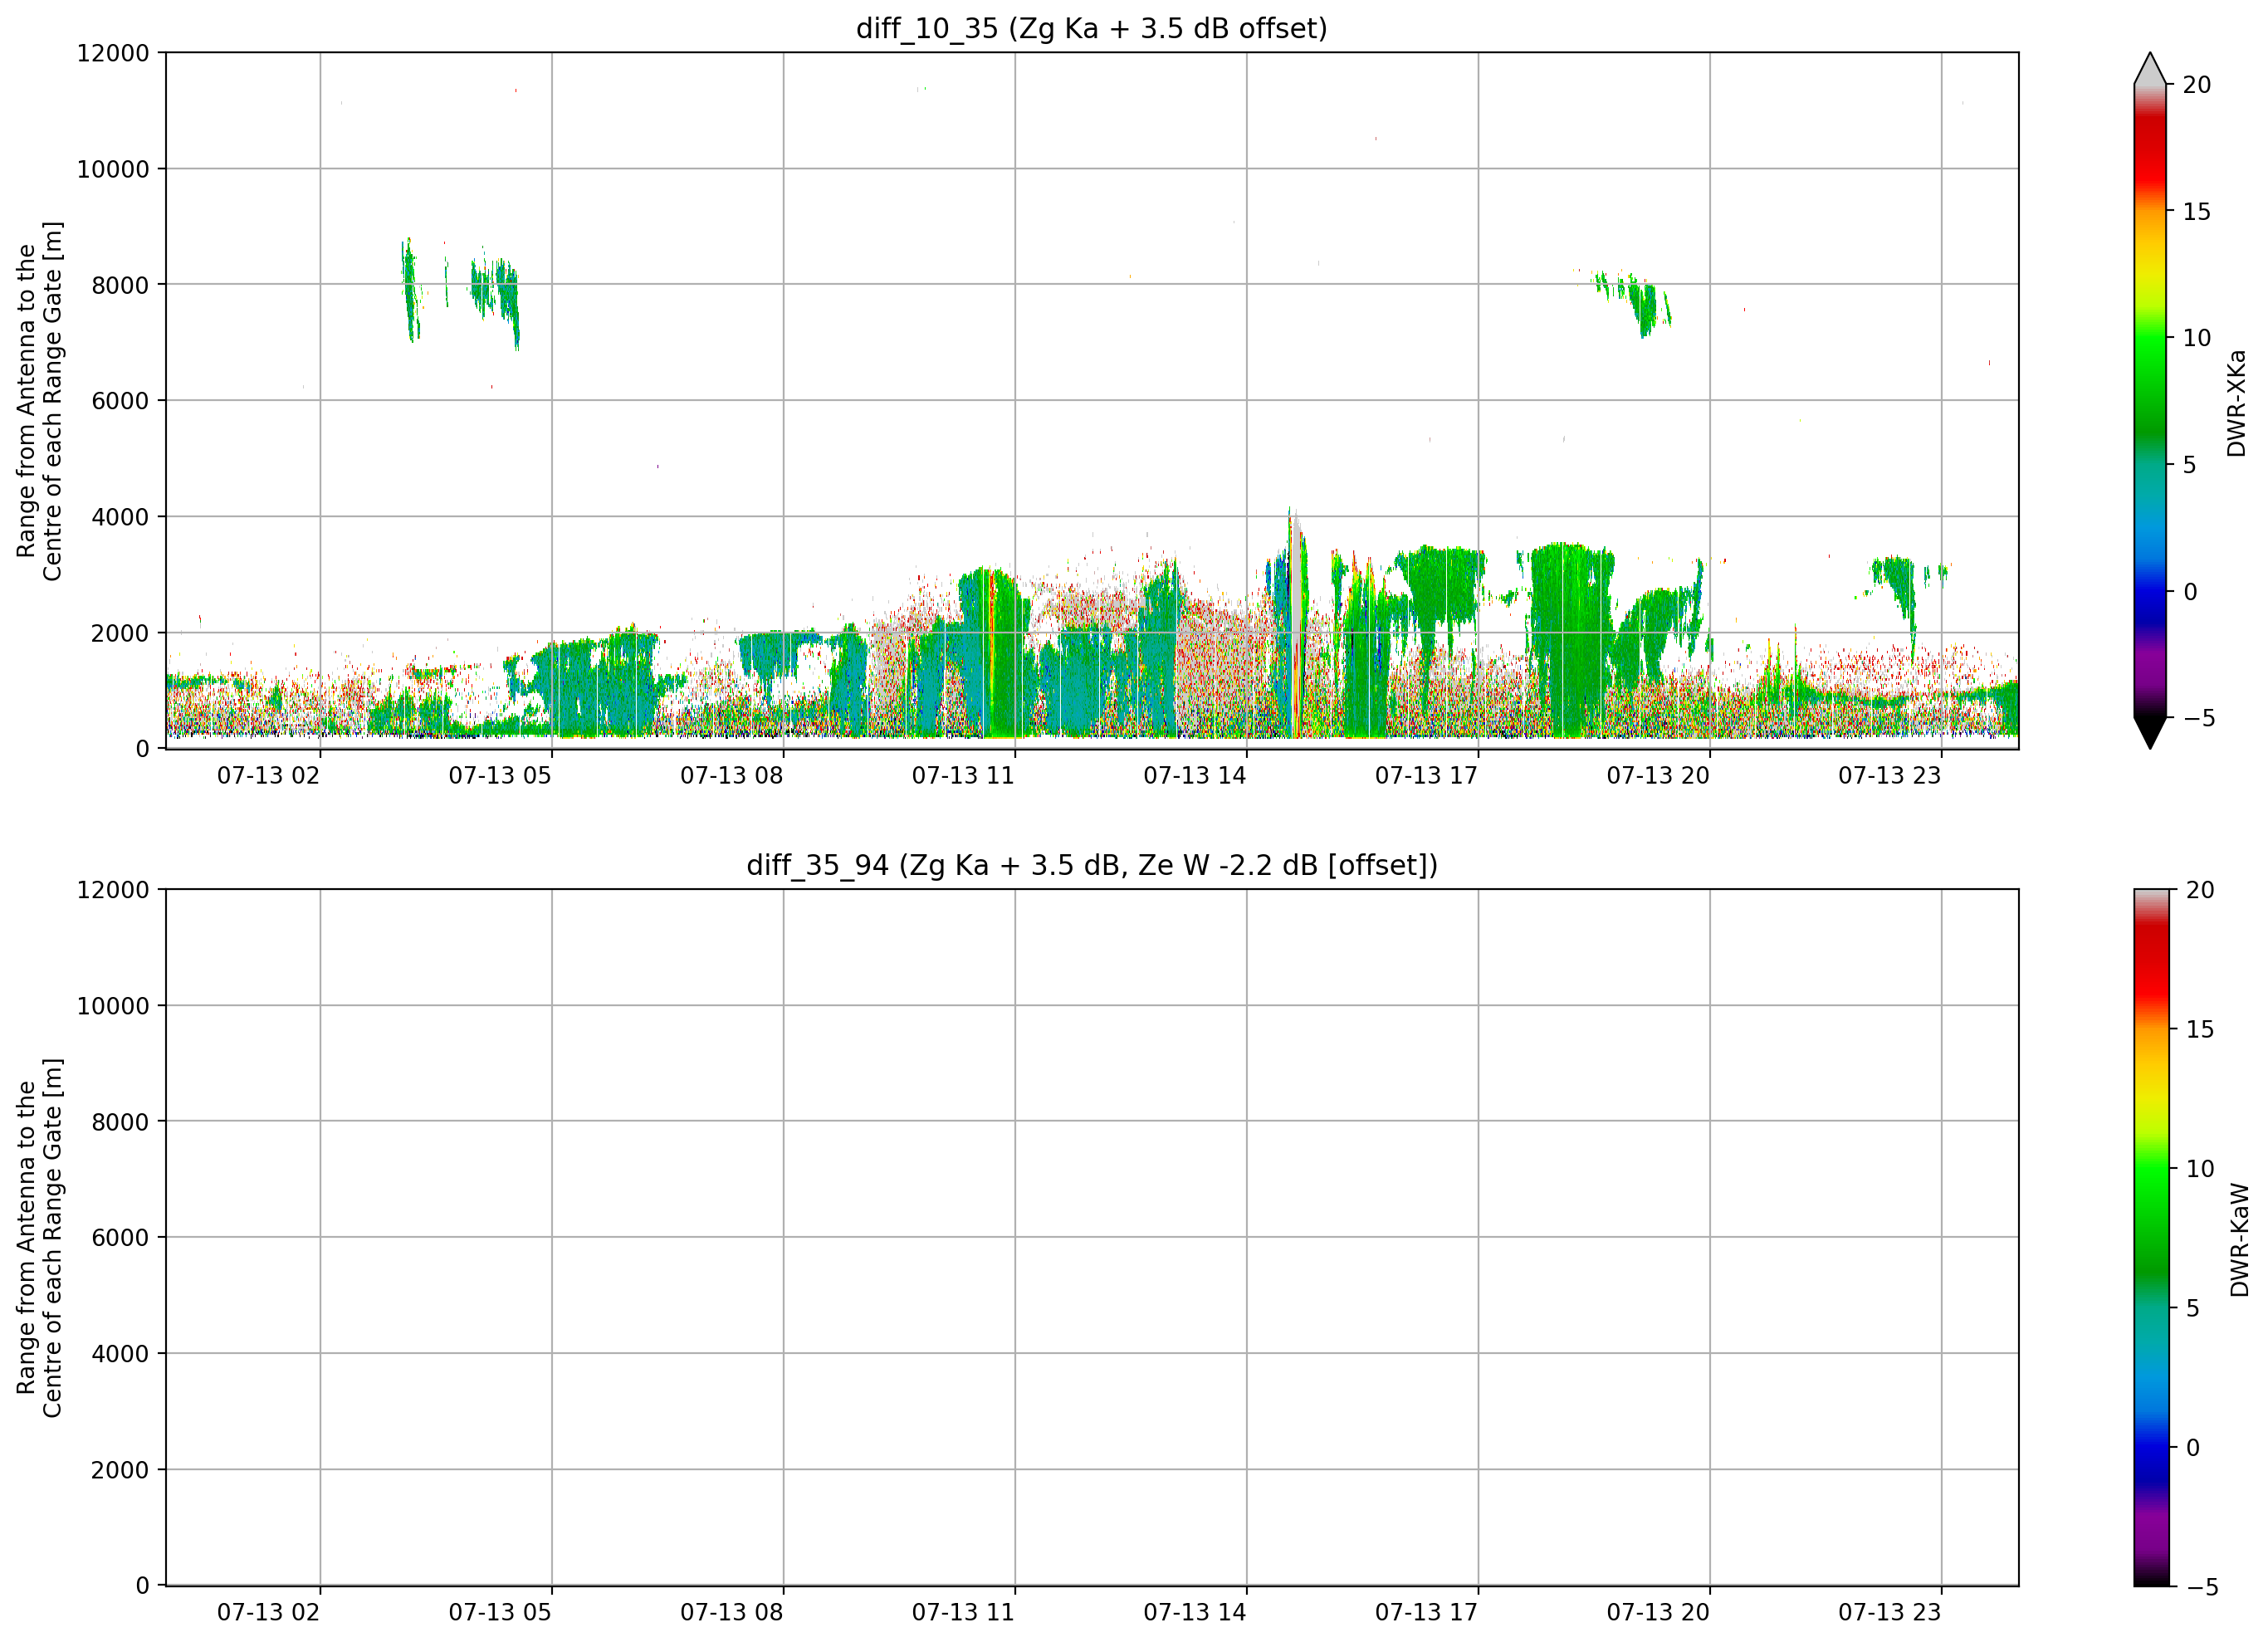This screenshot has width=2268, height=1642.
Task: Click the black lower-extension arrow of the top colorbar
Action: tap(2150, 732)
